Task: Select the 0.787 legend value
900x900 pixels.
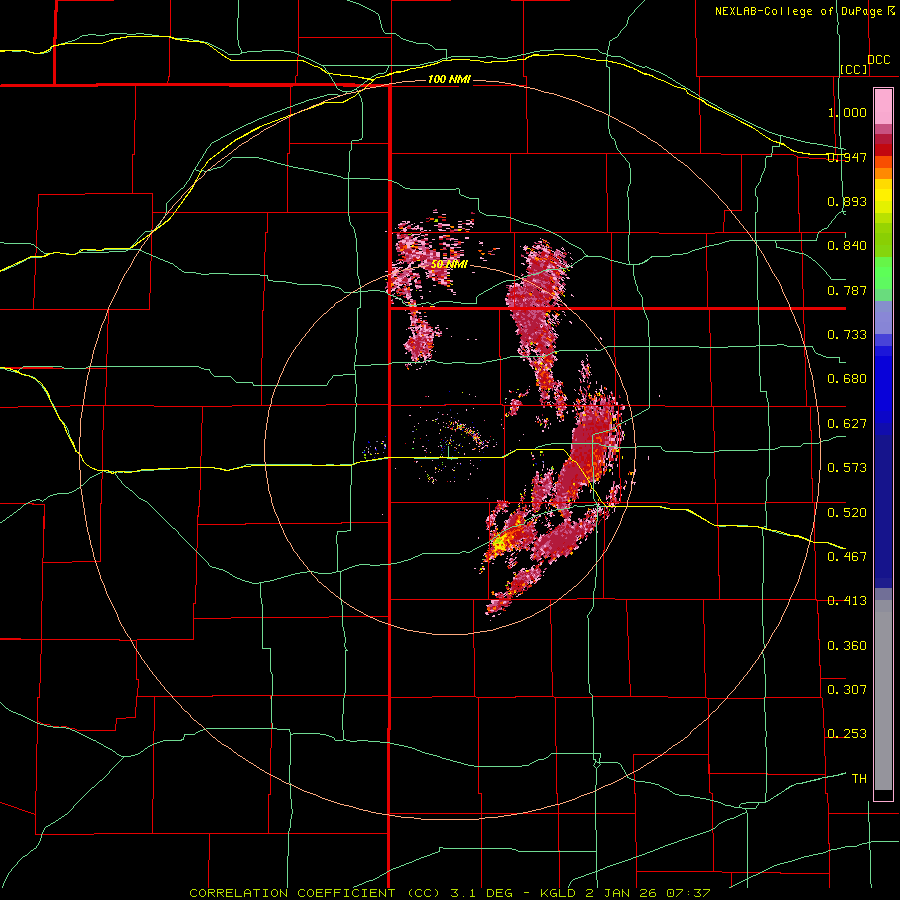Action: click(847, 290)
